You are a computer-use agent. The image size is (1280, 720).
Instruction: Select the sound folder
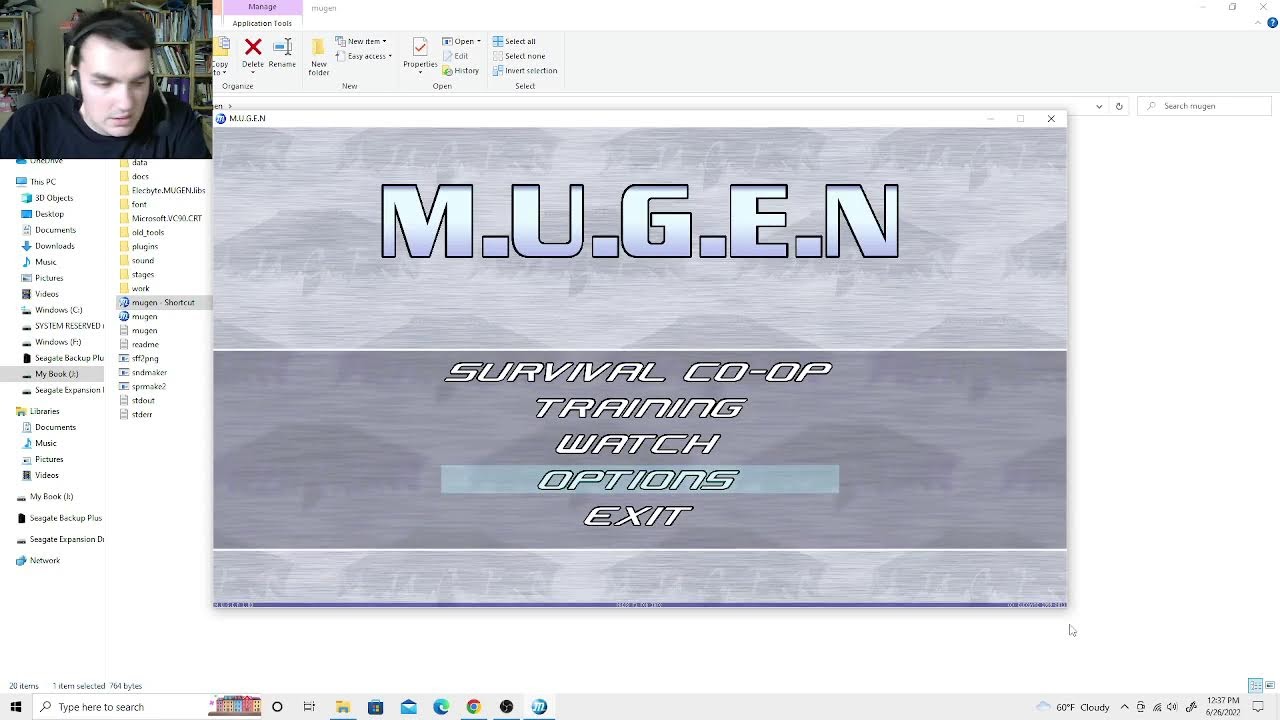(136, 260)
